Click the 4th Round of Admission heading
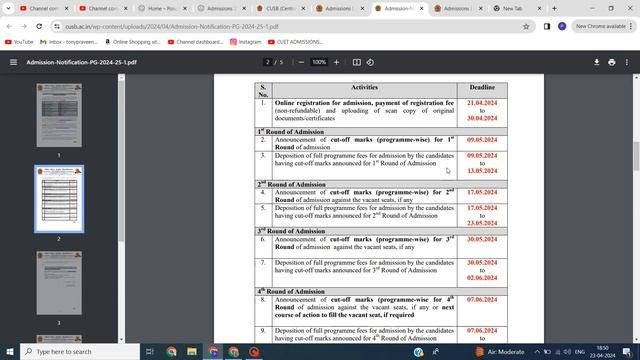The height and width of the screenshot is (360, 640). pos(291,291)
